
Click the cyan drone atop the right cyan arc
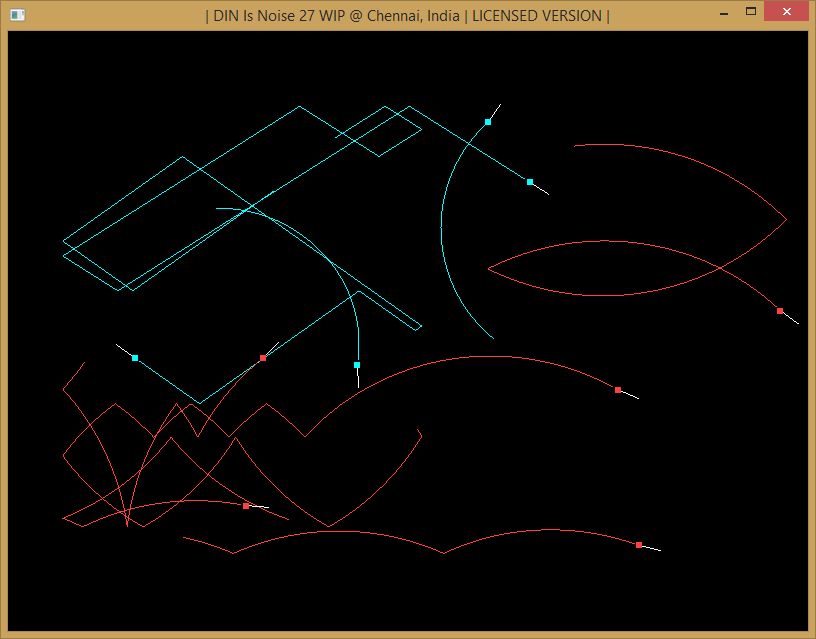click(488, 122)
